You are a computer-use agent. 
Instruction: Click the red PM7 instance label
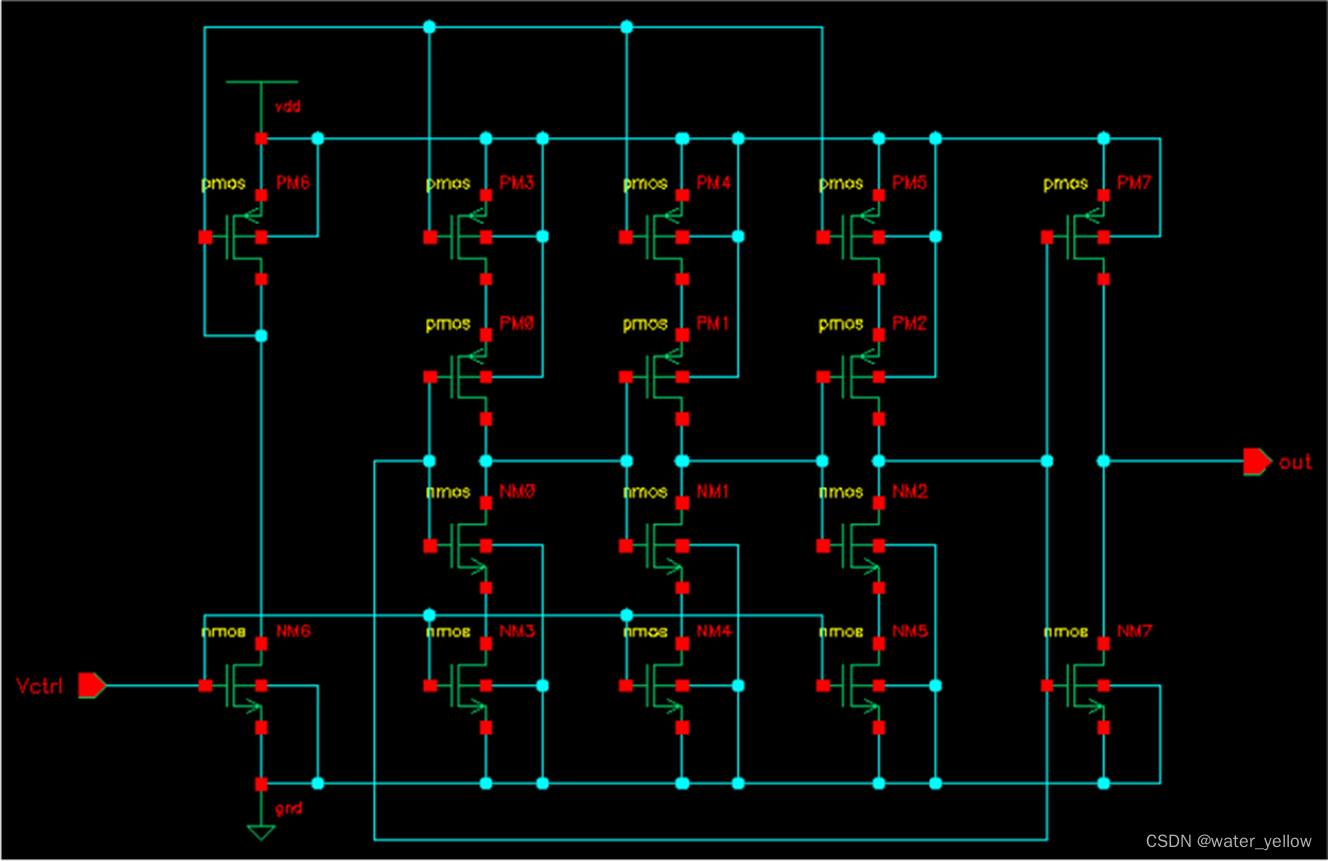[x=1135, y=184]
